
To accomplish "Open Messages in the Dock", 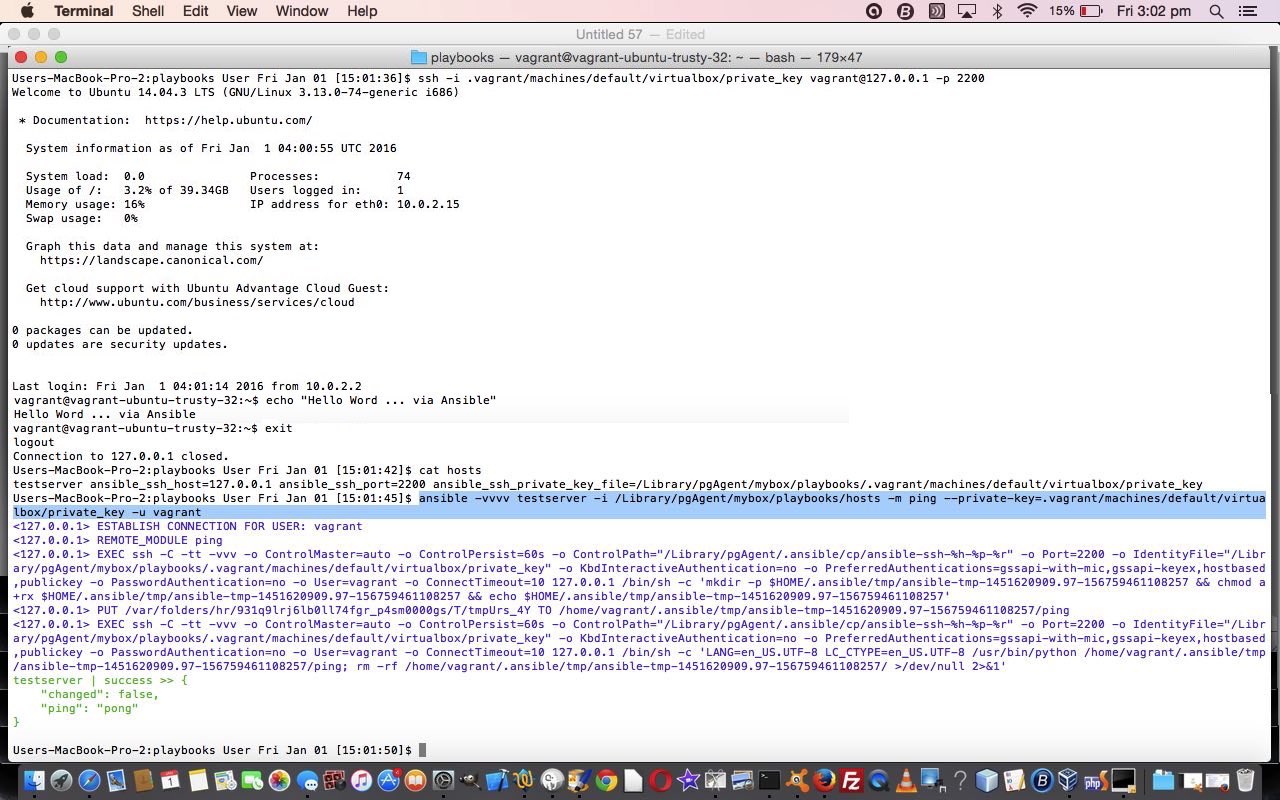I will coord(307,780).
